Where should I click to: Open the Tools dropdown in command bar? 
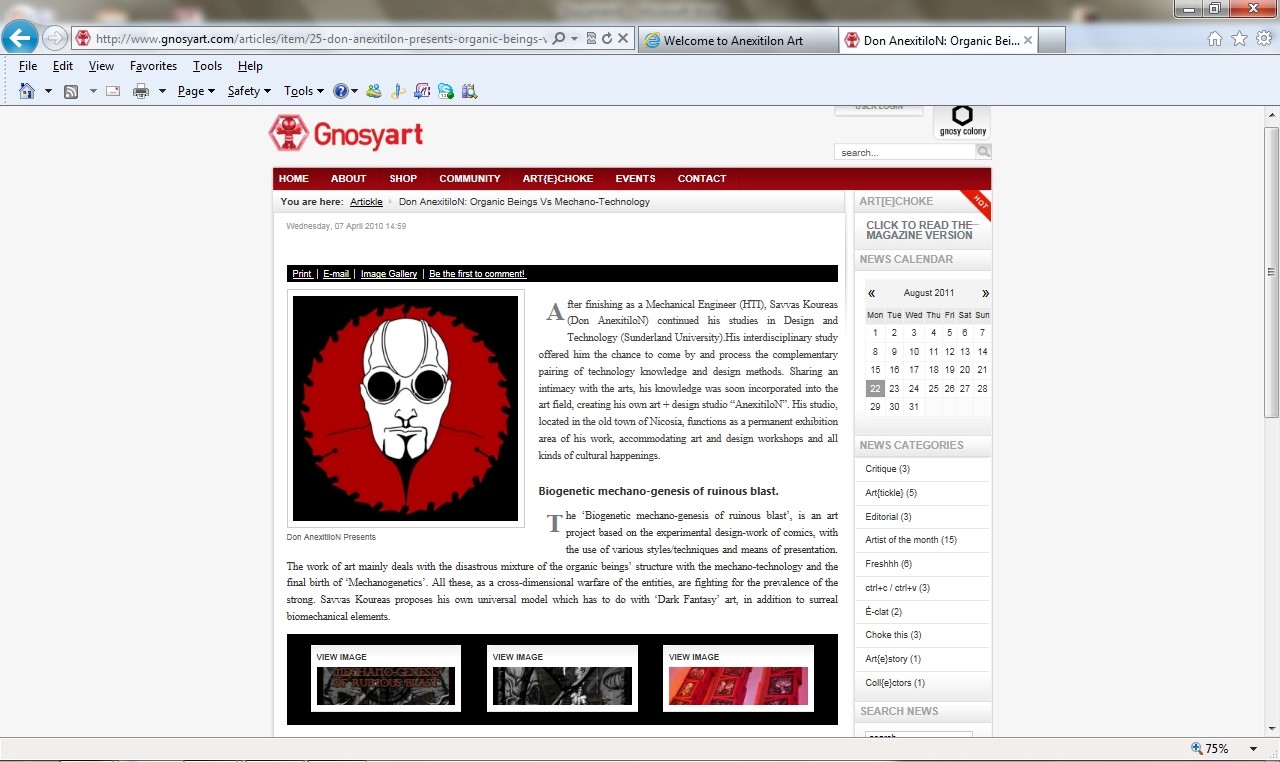(x=304, y=91)
